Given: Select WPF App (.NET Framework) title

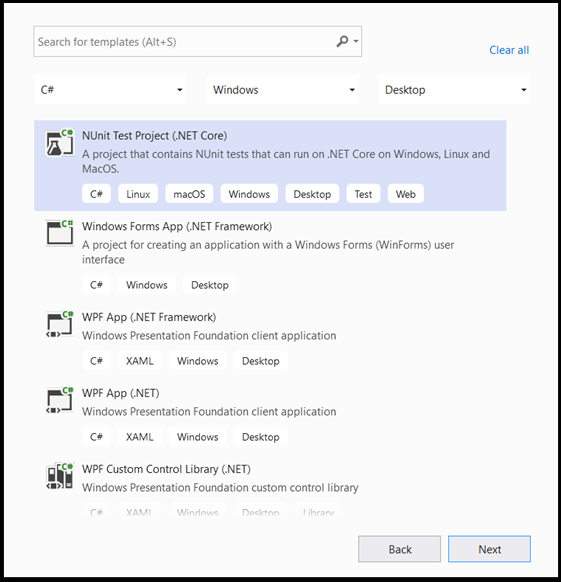Looking at the screenshot, I should tap(149, 317).
